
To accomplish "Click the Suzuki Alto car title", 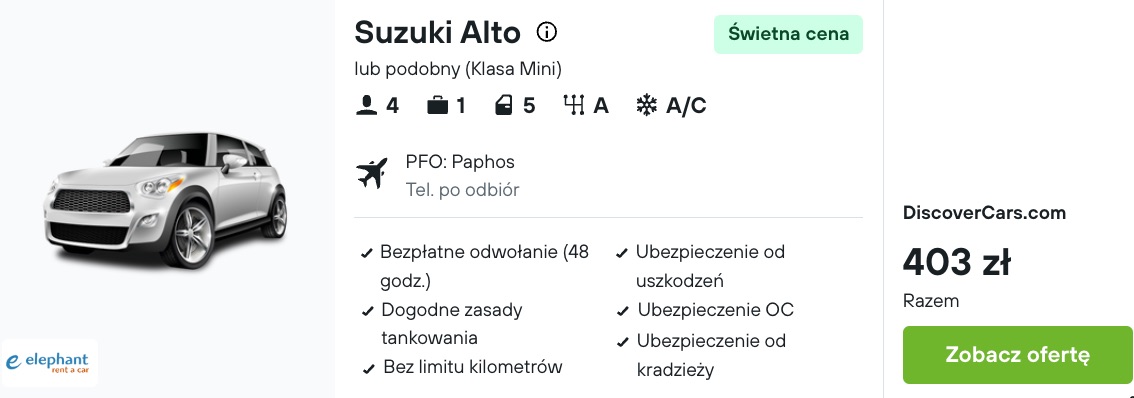I will pyautogui.click(x=438, y=33).
